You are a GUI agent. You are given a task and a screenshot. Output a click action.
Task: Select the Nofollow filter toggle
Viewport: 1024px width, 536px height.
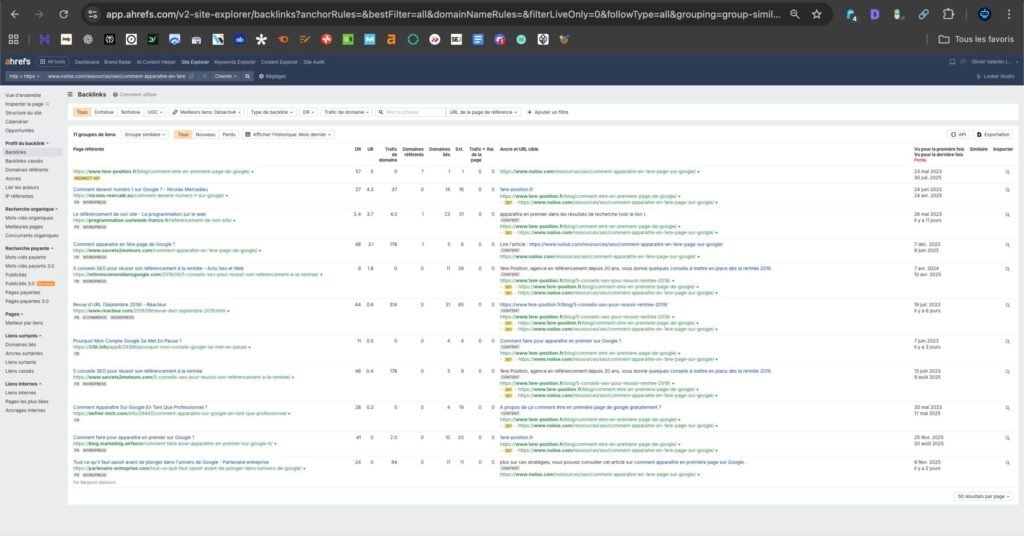point(131,112)
